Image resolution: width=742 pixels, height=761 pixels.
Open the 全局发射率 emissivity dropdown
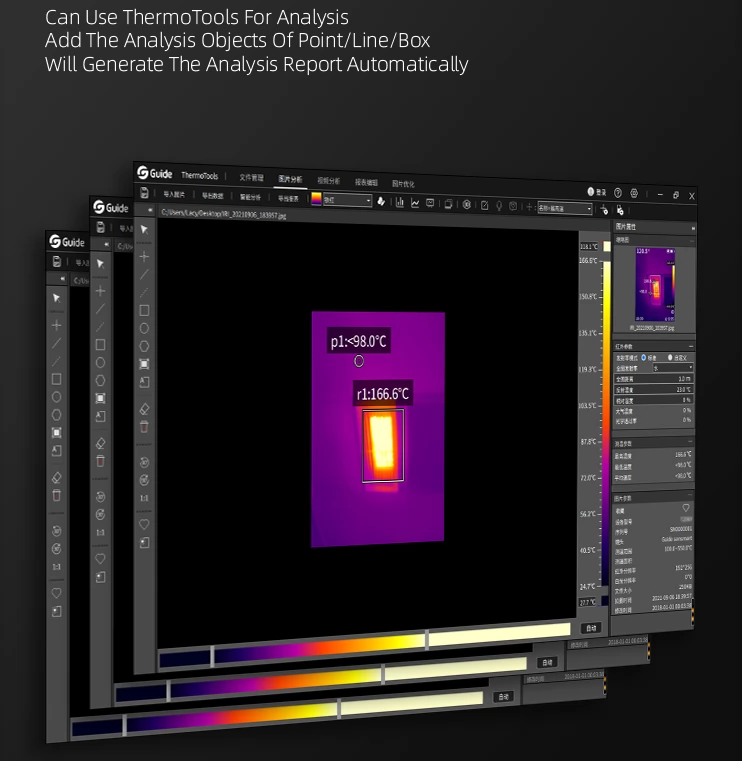click(x=671, y=367)
